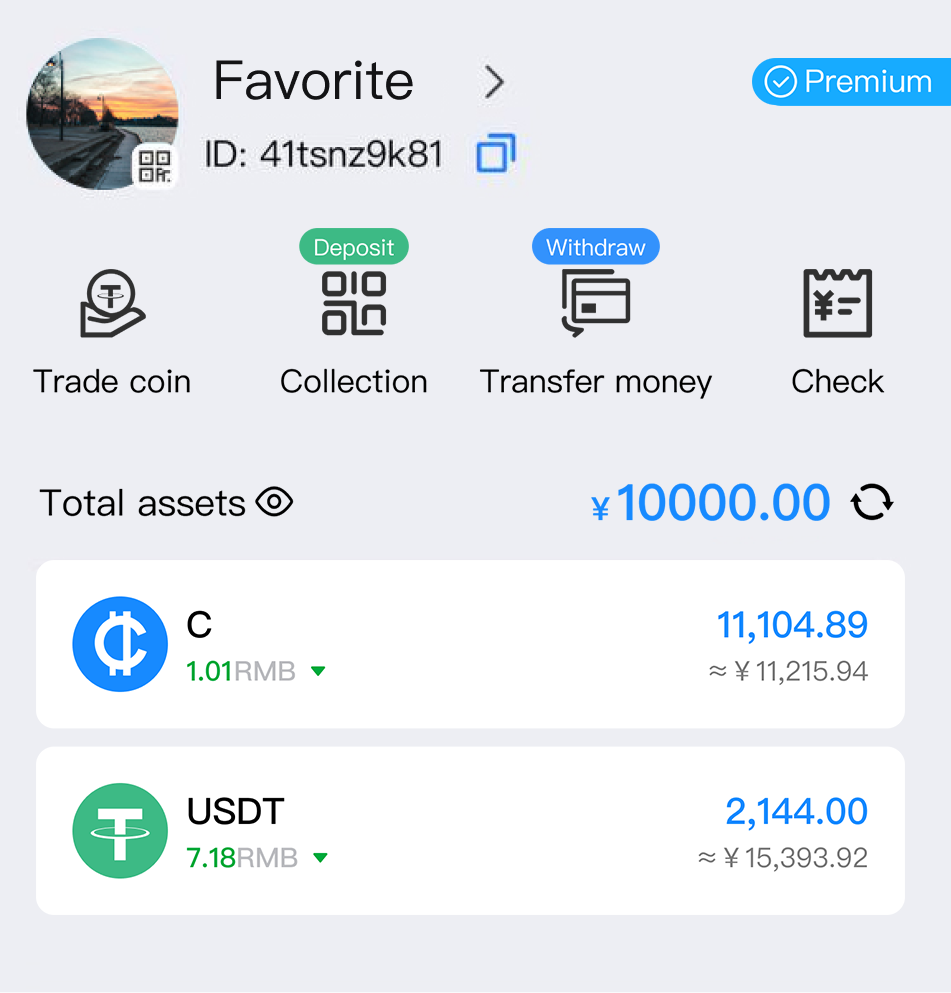Refresh total assets balance

tap(872, 502)
